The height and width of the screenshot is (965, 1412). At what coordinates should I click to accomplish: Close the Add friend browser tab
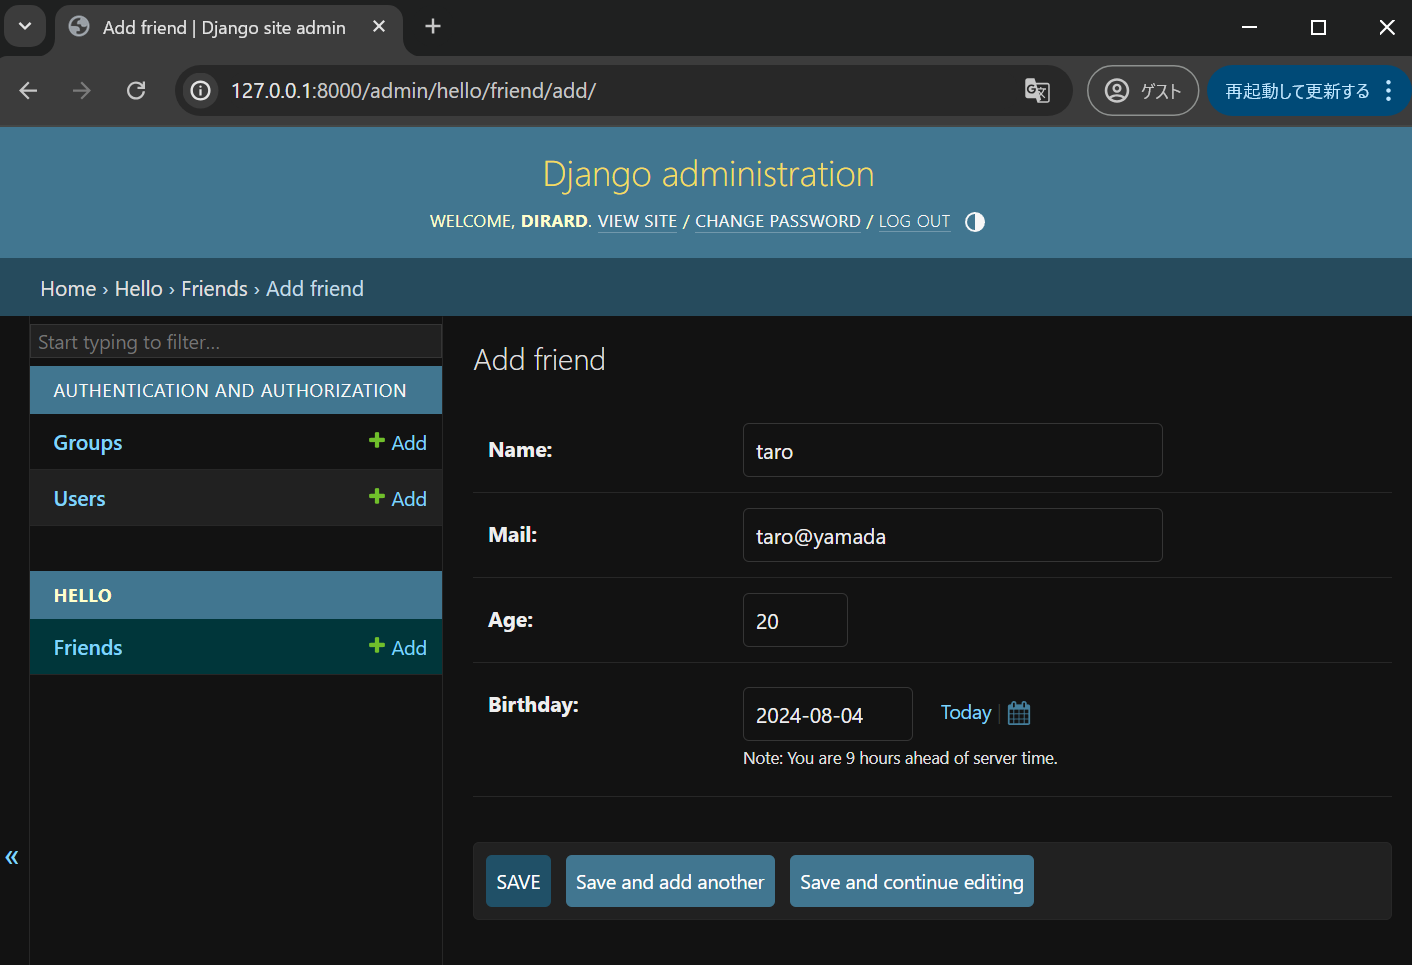379,27
